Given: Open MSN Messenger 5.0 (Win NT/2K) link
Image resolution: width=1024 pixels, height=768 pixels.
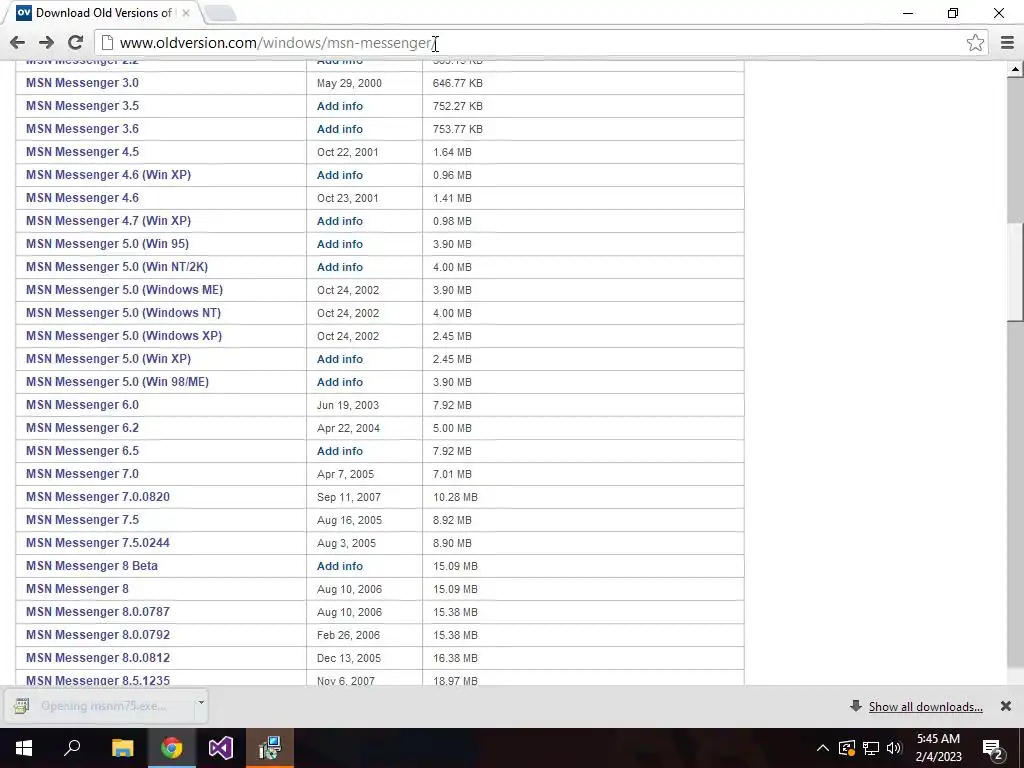Looking at the screenshot, I should [x=117, y=267].
